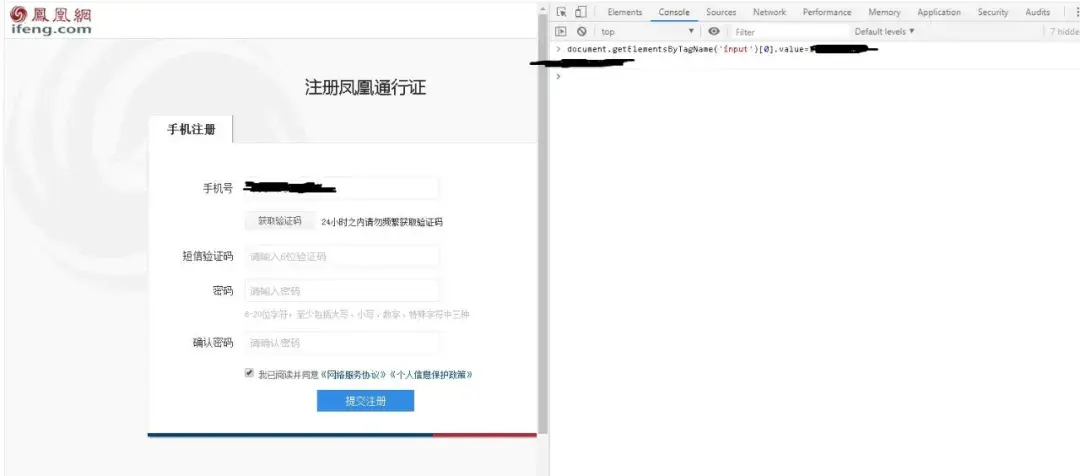1080x476 pixels.
Task: Click the empty console prompt line
Action: click(x=818, y=76)
